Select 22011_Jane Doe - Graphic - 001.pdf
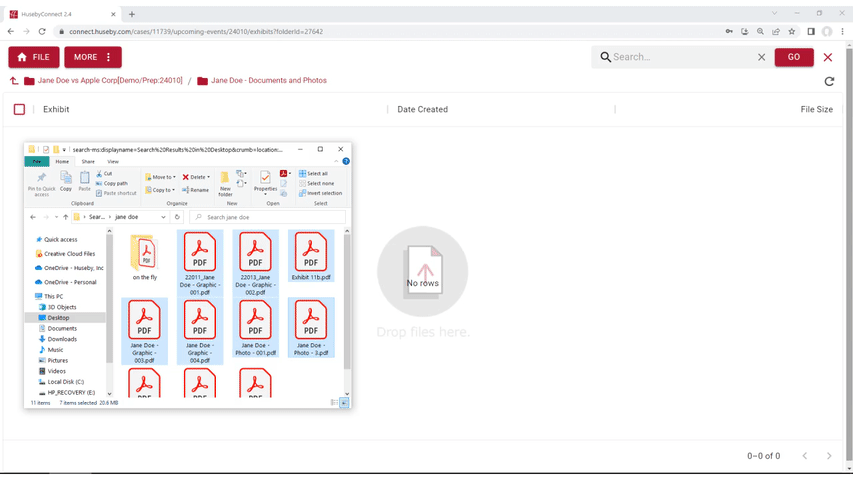 click(200, 263)
